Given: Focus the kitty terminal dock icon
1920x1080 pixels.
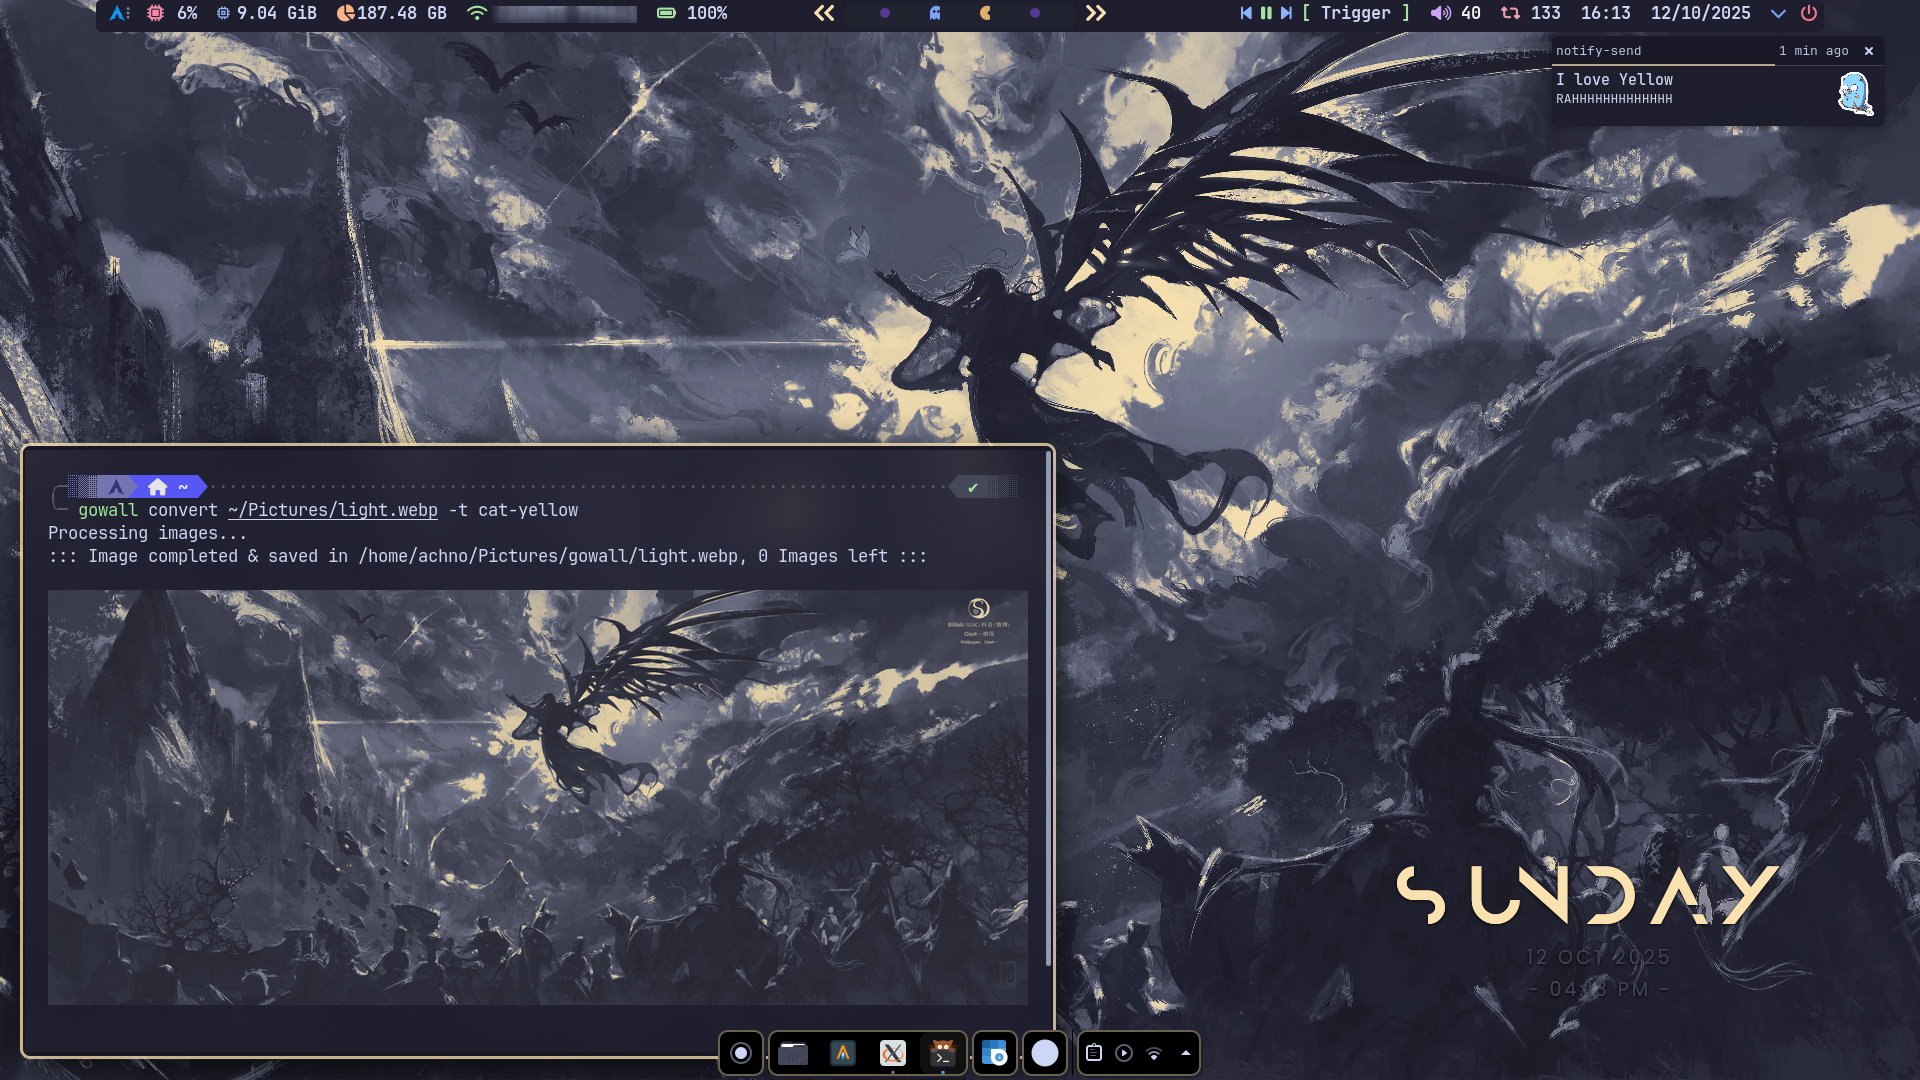Looking at the screenshot, I should 942,1053.
